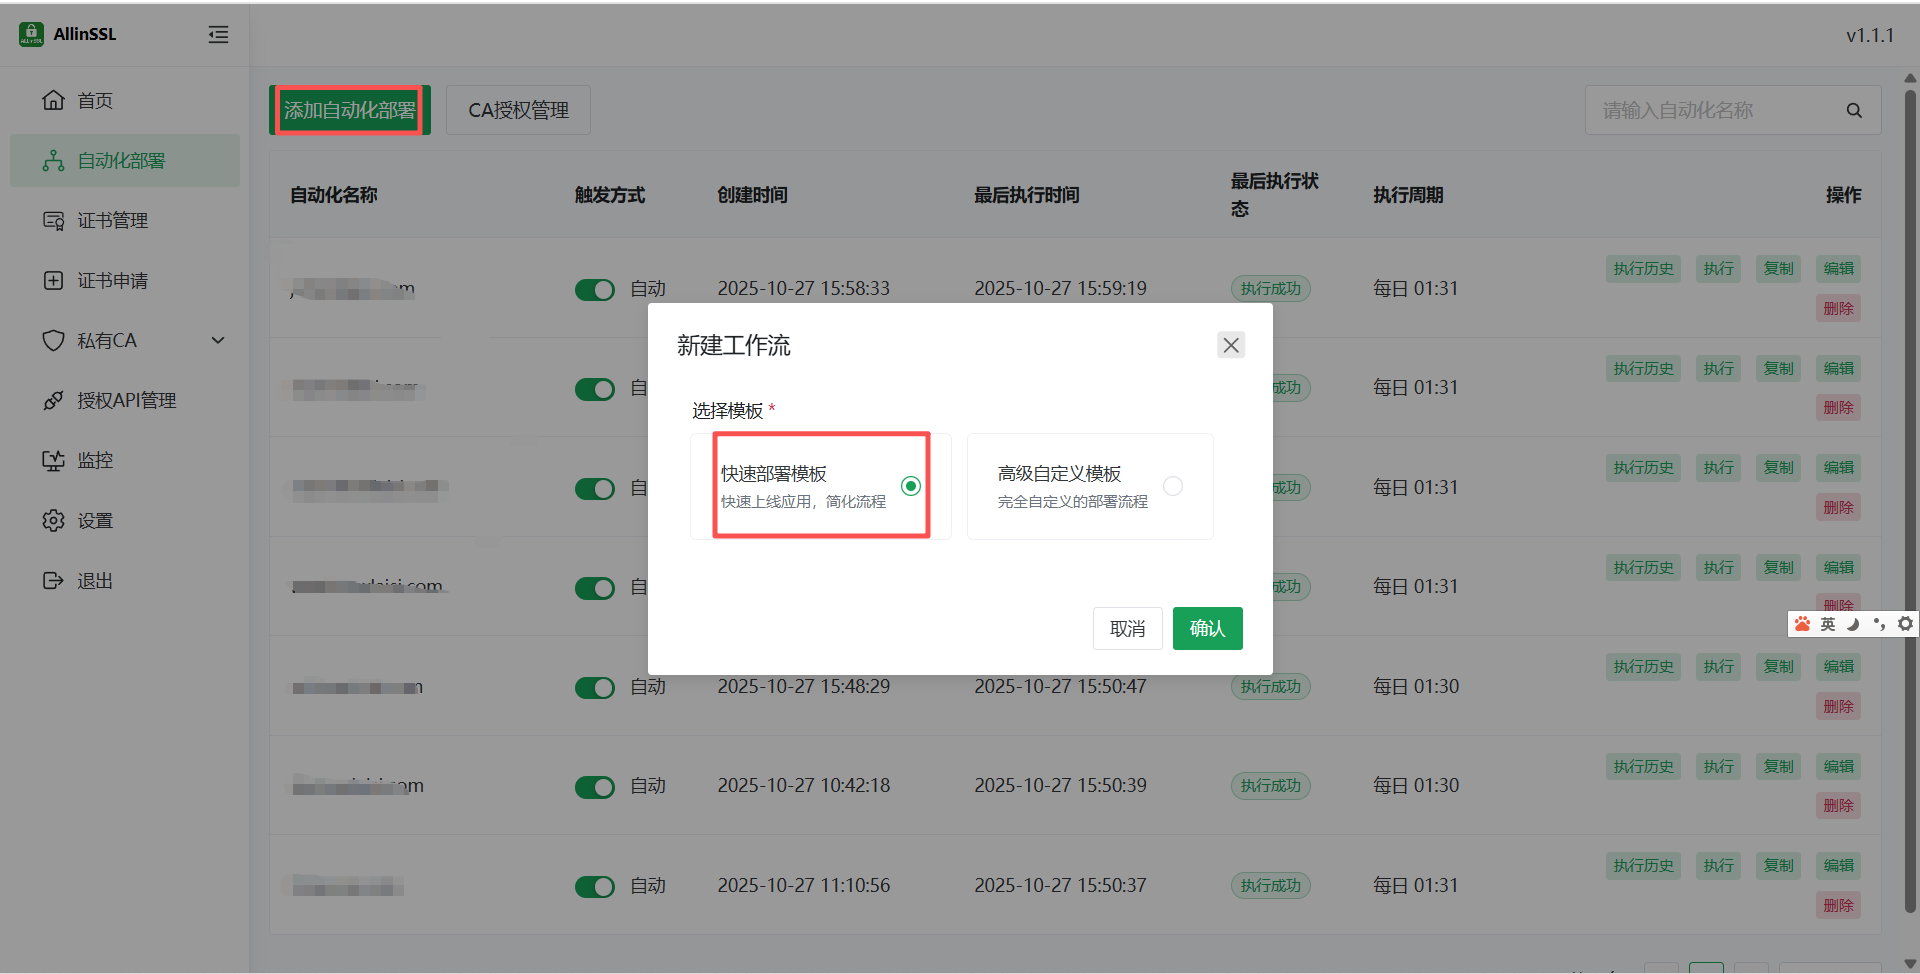Open 证书管理 in the sidebar menu
The width and height of the screenshot is (1920, 974).
(112, 220)
